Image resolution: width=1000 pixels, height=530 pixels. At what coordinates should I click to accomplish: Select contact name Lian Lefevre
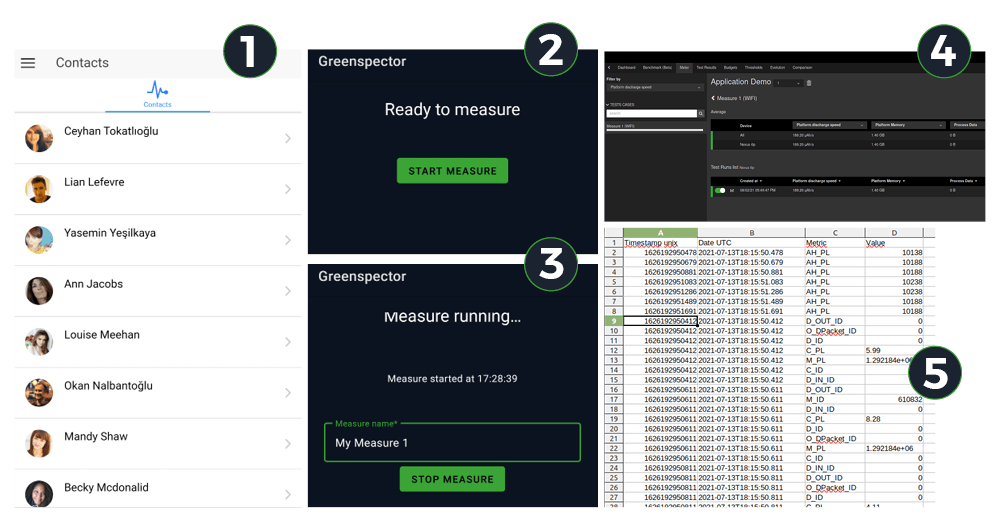pyautogui.click(x=94, y=182)
